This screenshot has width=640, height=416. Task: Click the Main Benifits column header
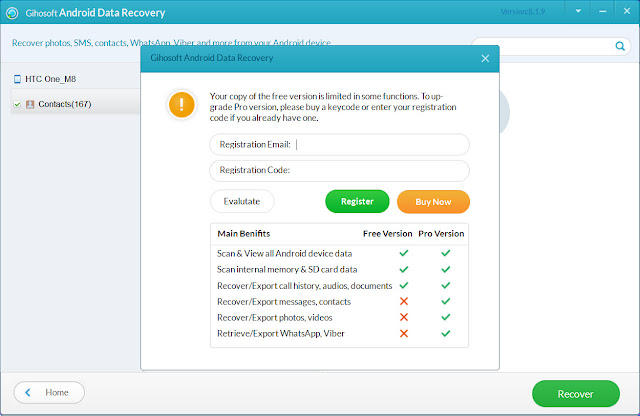(x=244, y=234)
